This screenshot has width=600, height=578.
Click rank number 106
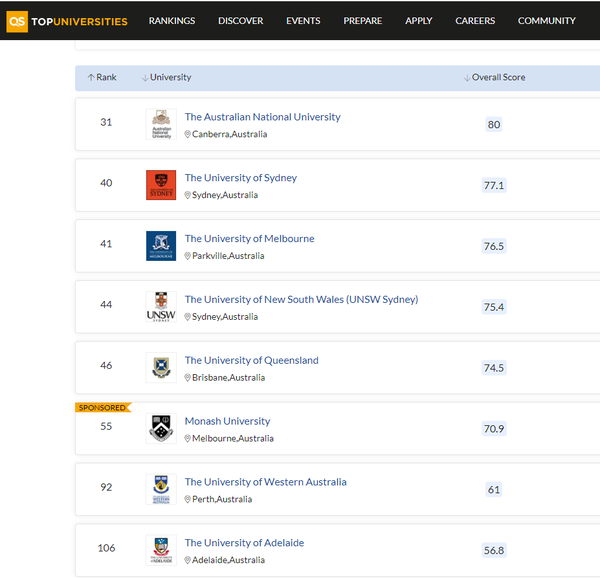(106, 548)
